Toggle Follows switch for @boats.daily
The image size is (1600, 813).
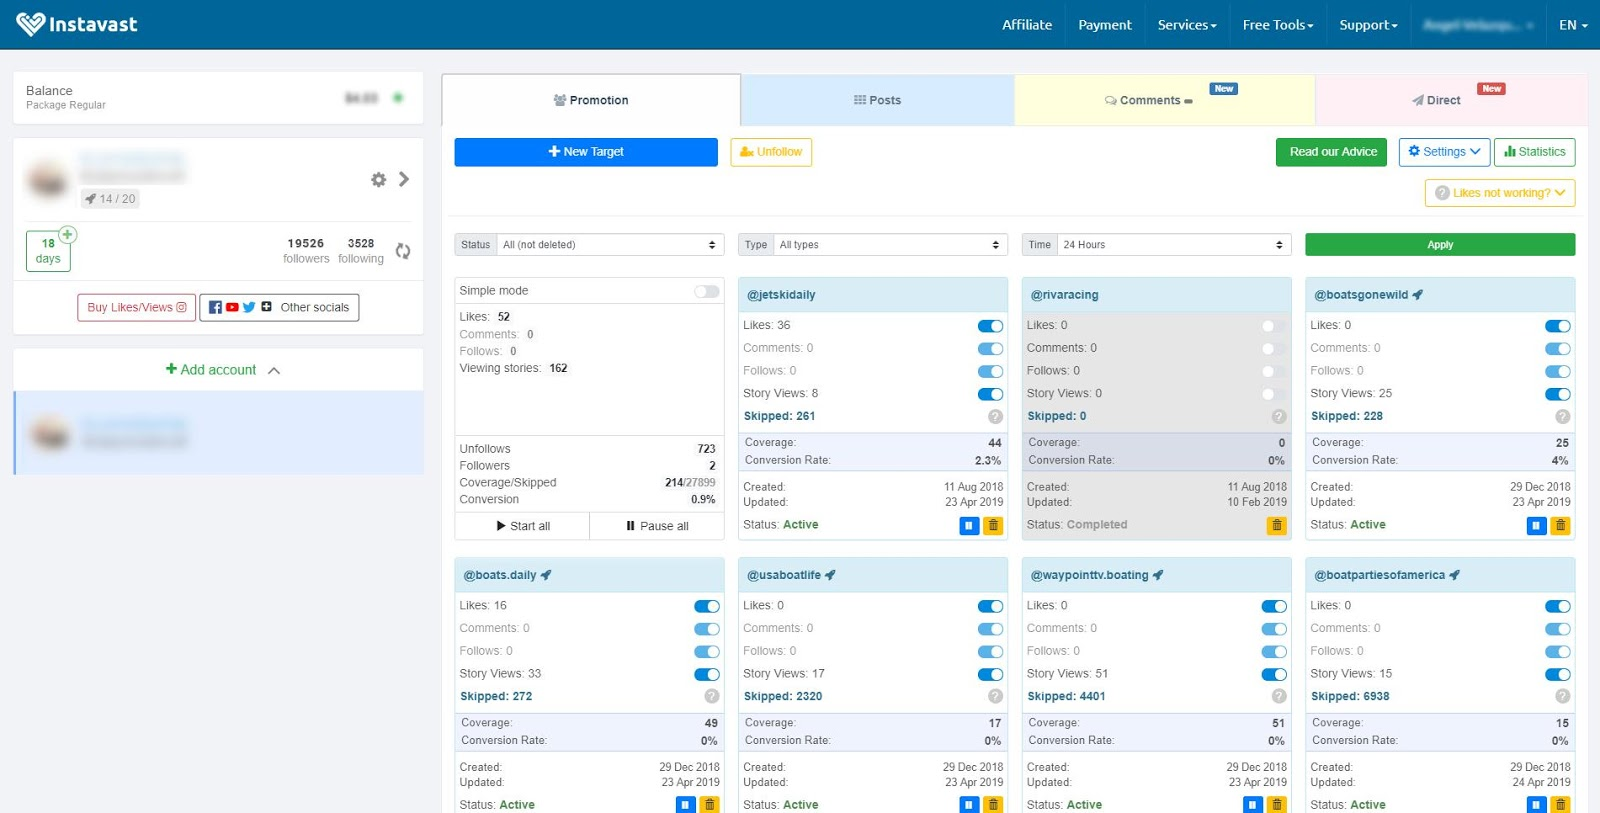tap(707, 652)
